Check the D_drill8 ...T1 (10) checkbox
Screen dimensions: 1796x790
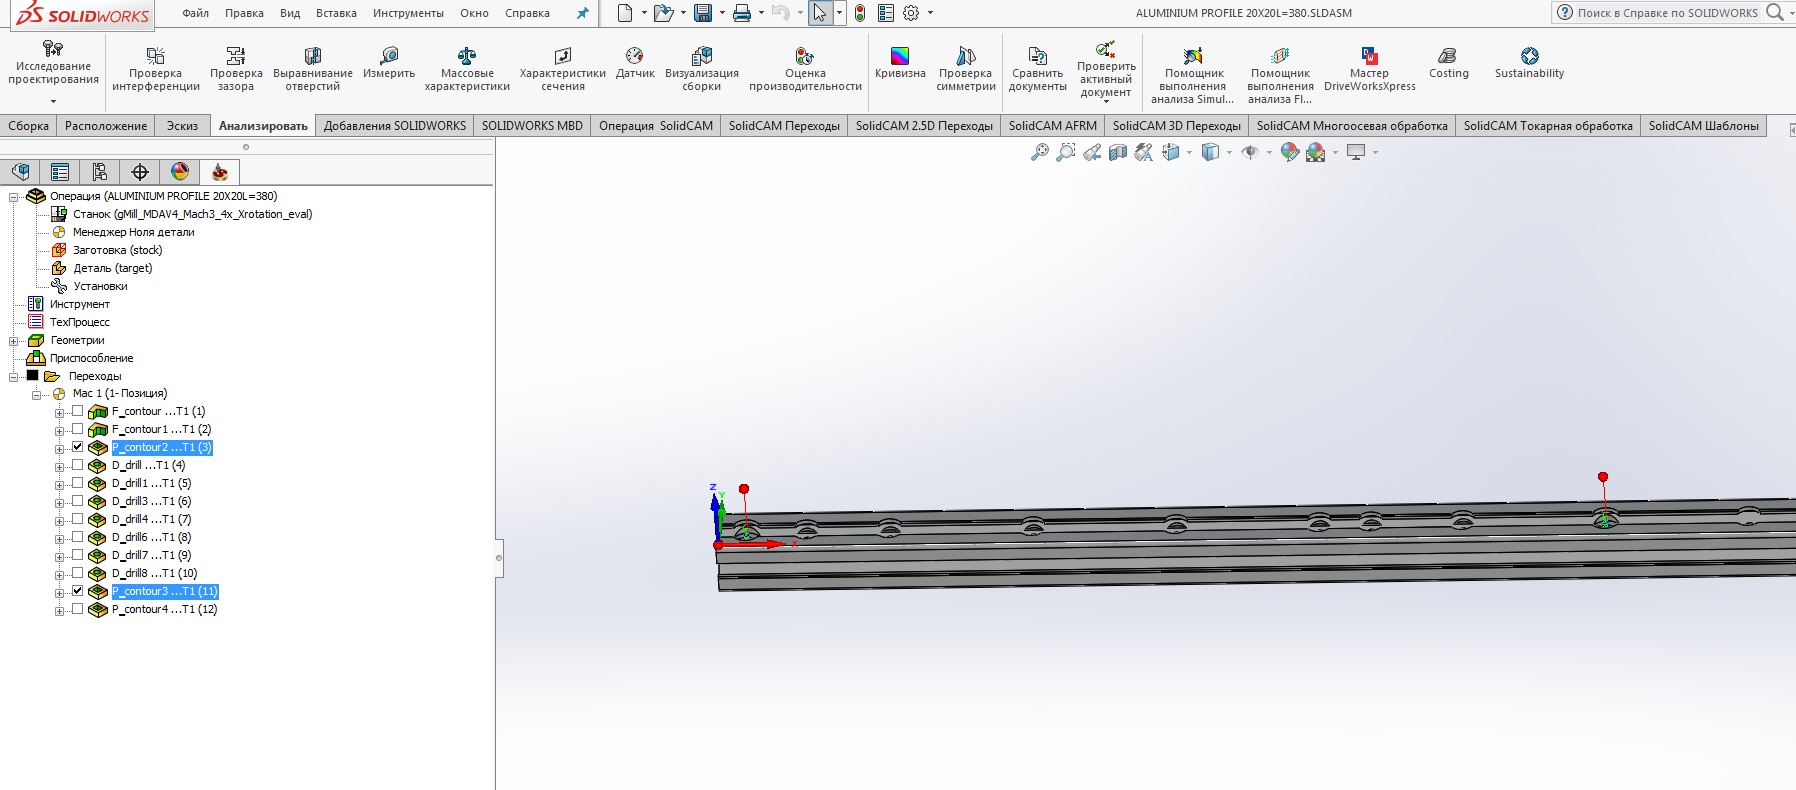point(77,573)
